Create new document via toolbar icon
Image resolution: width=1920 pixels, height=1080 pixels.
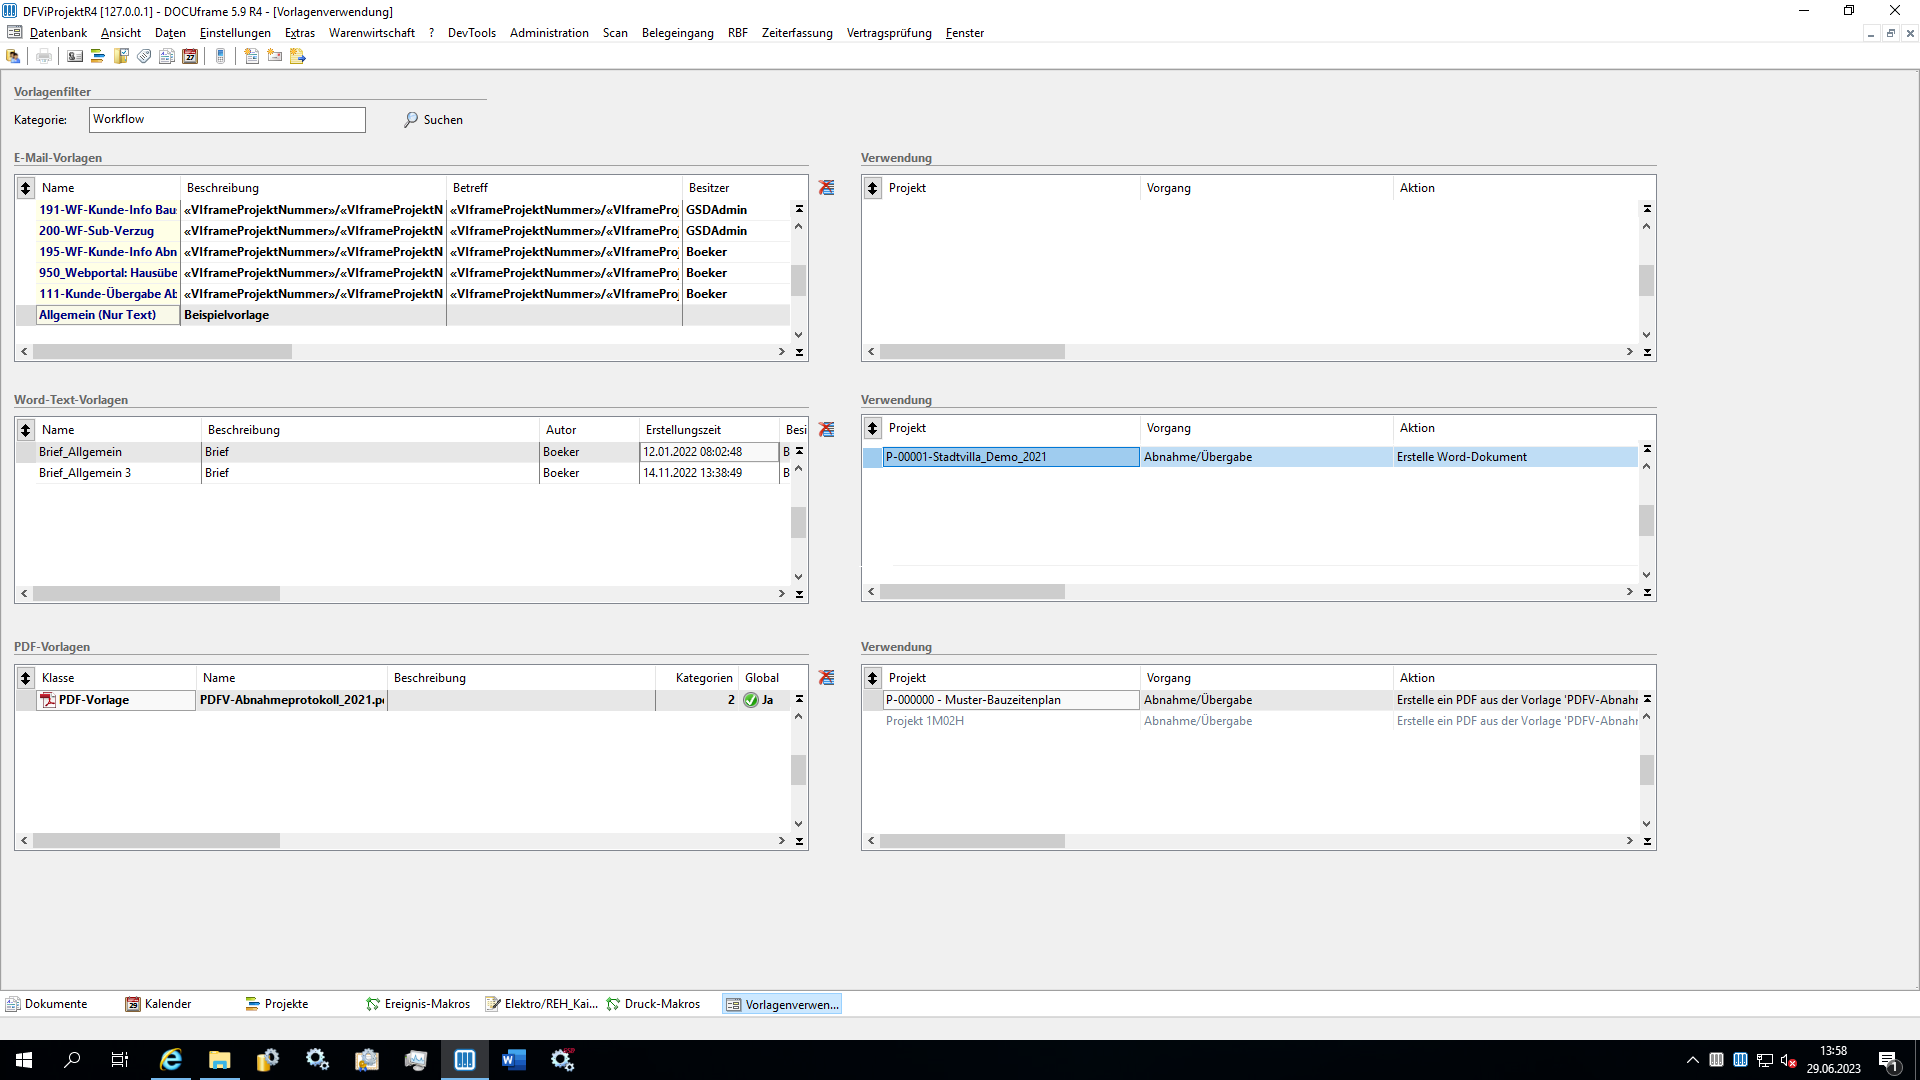(x=252, y=56)
